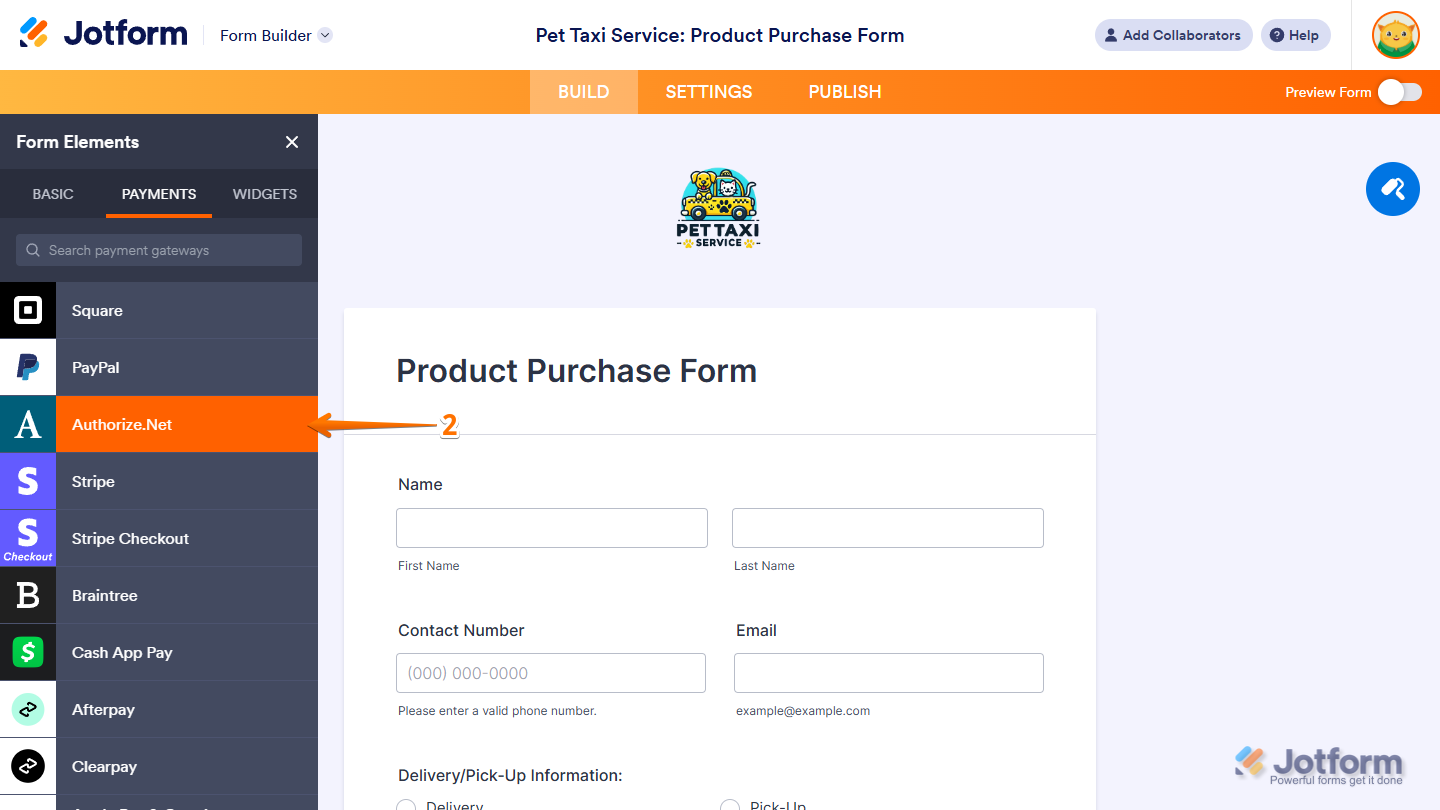Toggle the Preview Form switch
This screenshot has height=810, width=1440.
pyautogui.click(x=1399, y=92)
